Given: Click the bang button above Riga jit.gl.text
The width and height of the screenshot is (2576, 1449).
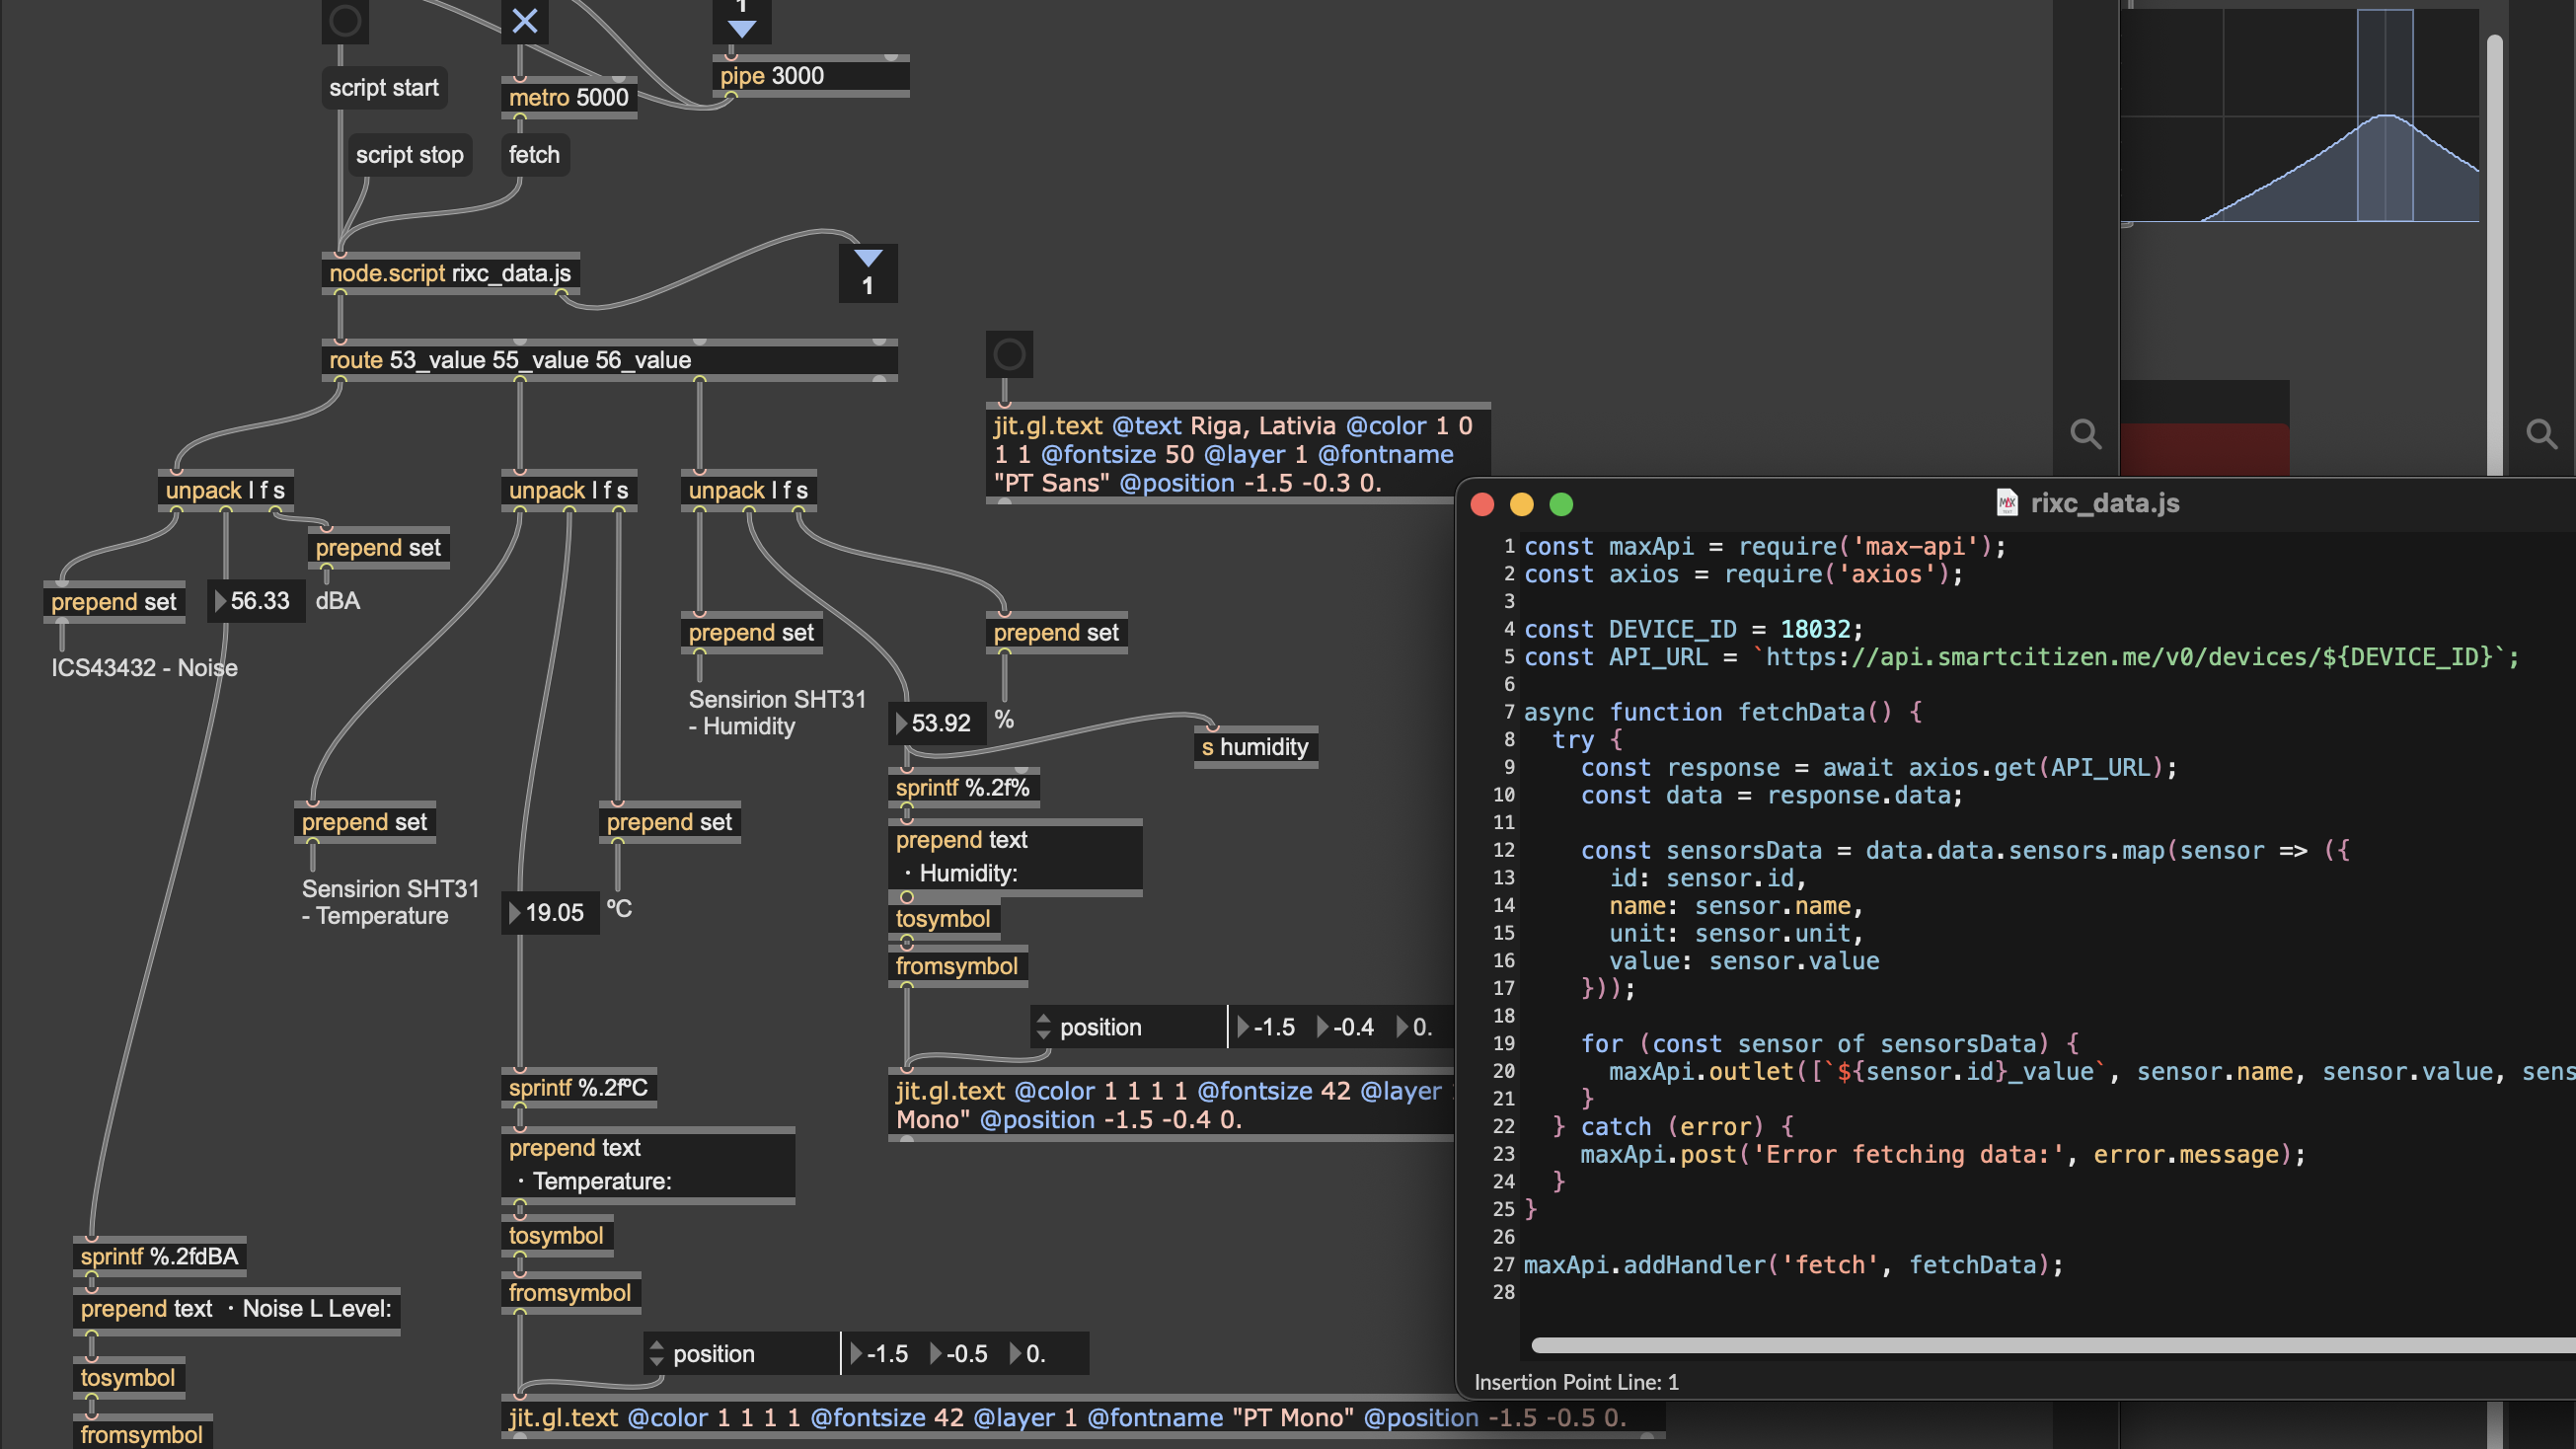Looking at the screenshot, I should click(1009, 354).
